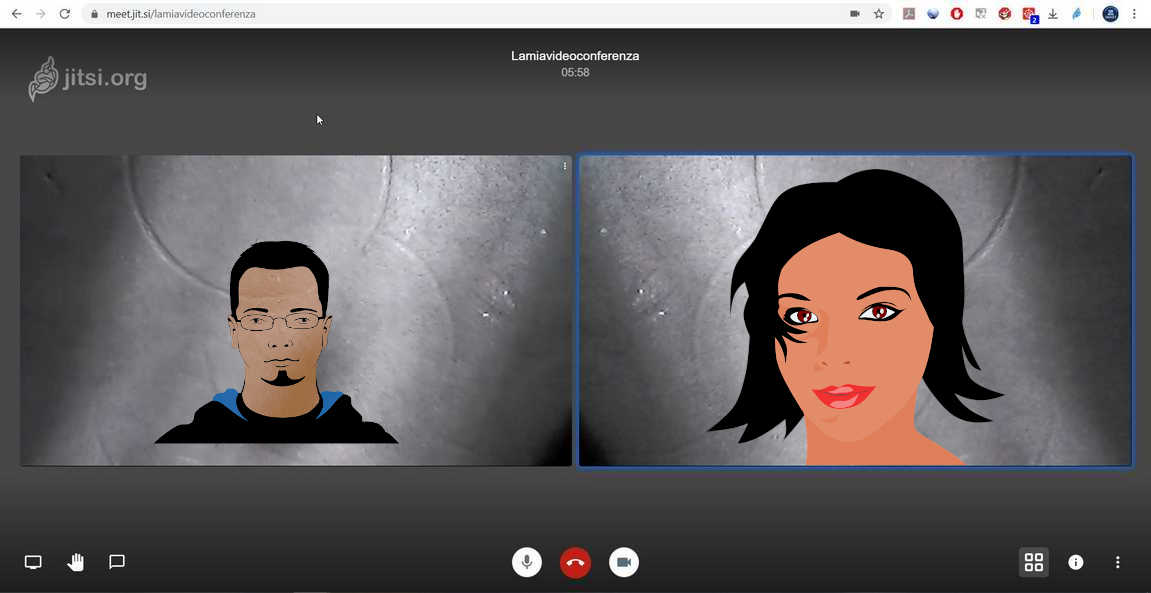The width and height of the screenshot is (1151, 593).
Task: Turn off the camera
Action: coord(624,562)
